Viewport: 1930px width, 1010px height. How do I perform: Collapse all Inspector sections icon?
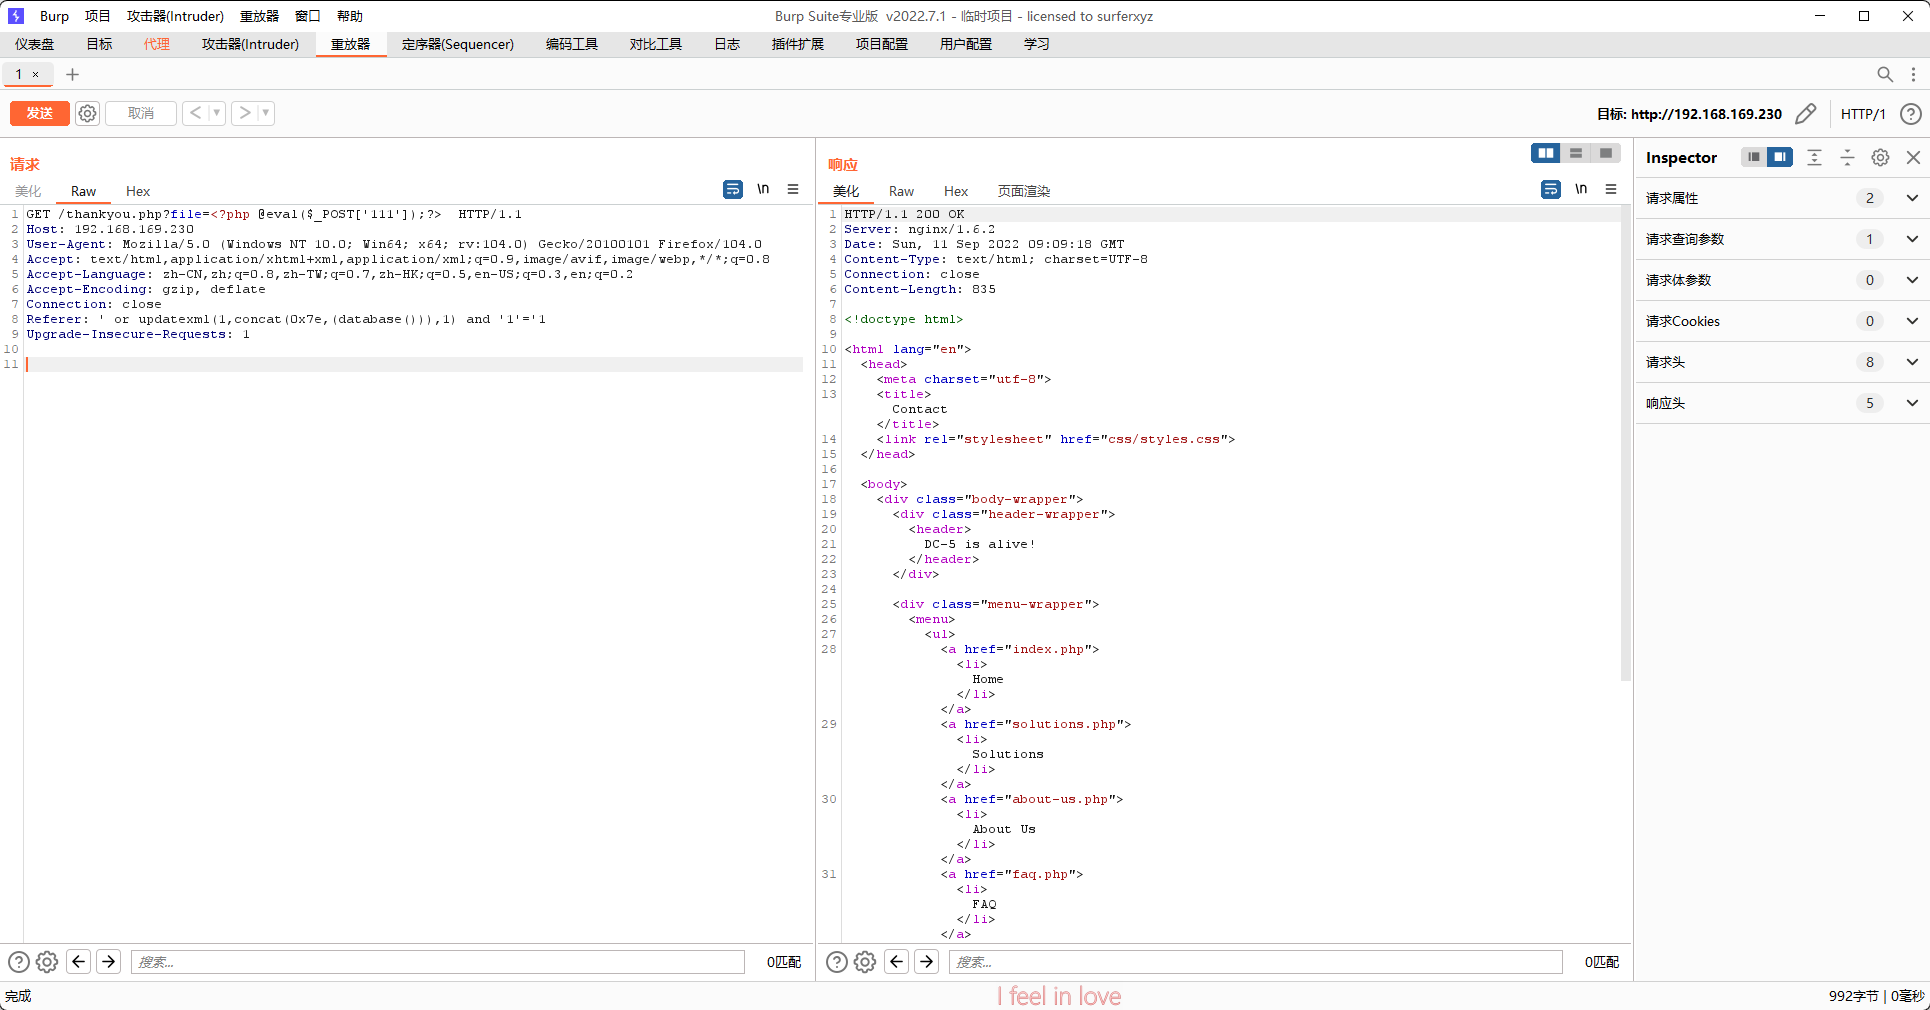coord(1848,157)
